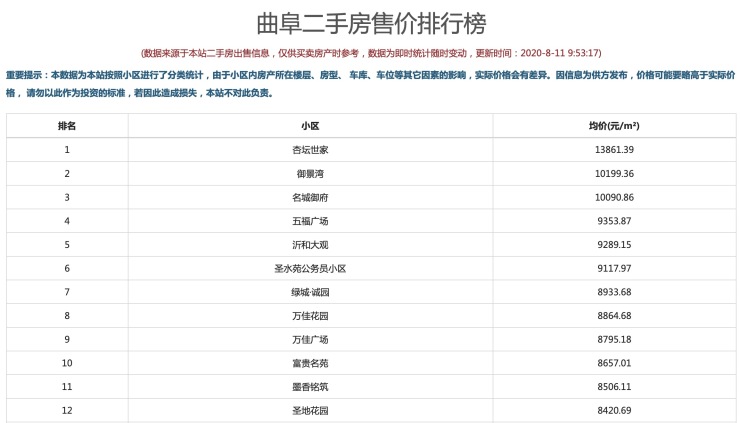Image resolution: width=740 pixels, height=423 pixels.
Task: Click rank number 5 in 沂和大观 row
Action: point(67,245)
